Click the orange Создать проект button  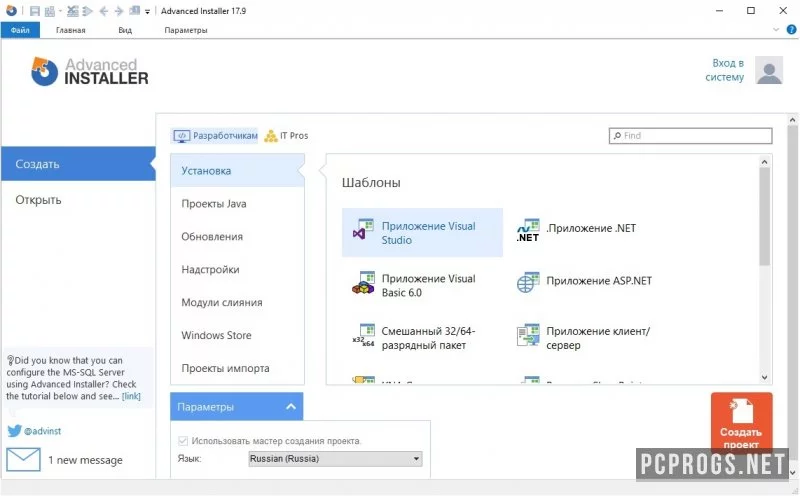point(741,421)
